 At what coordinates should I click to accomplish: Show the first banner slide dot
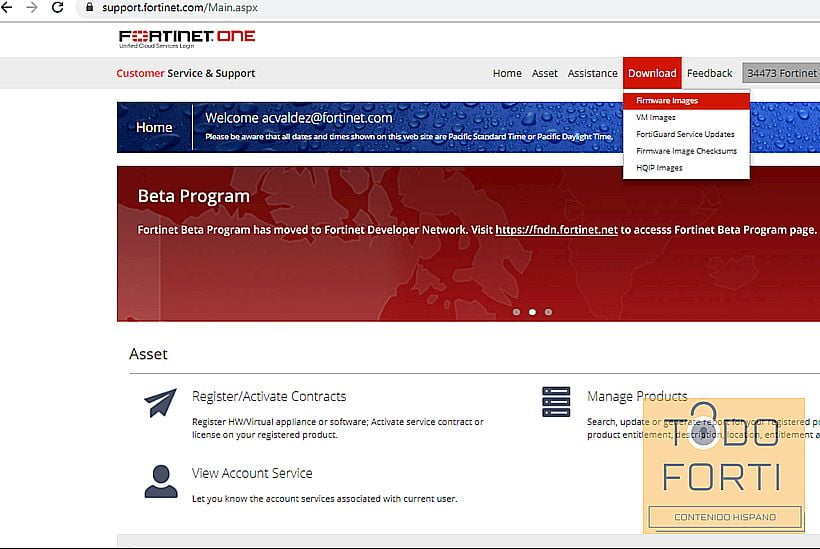516,312
